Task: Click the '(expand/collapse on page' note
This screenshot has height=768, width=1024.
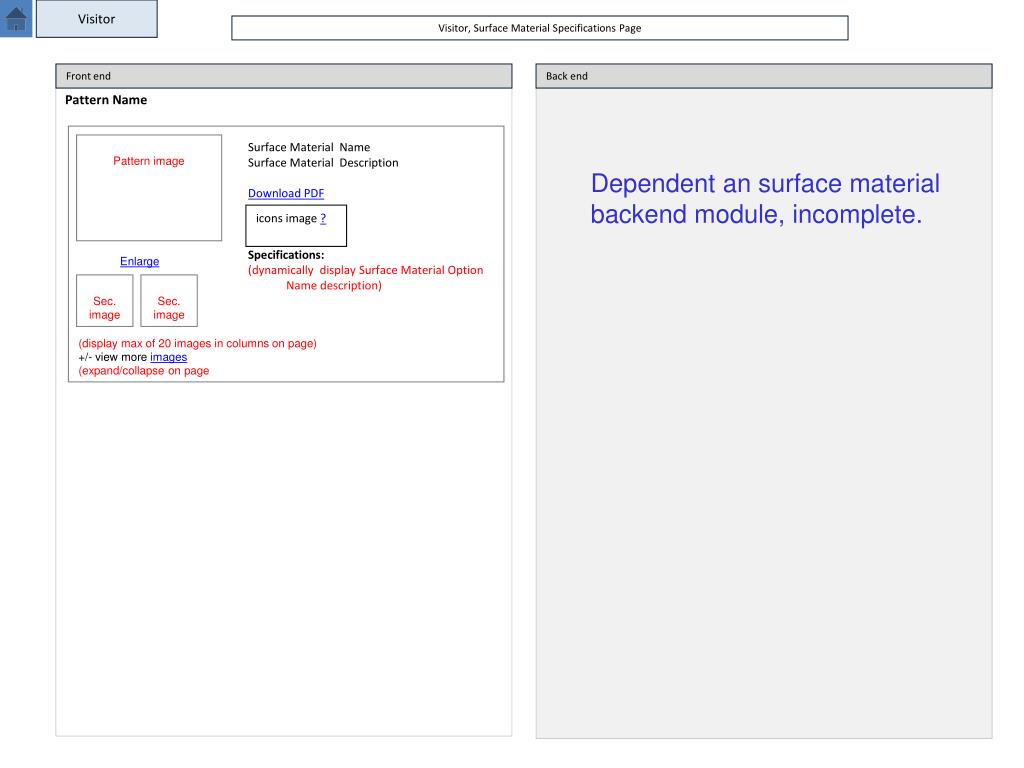Action: (144, 371)
